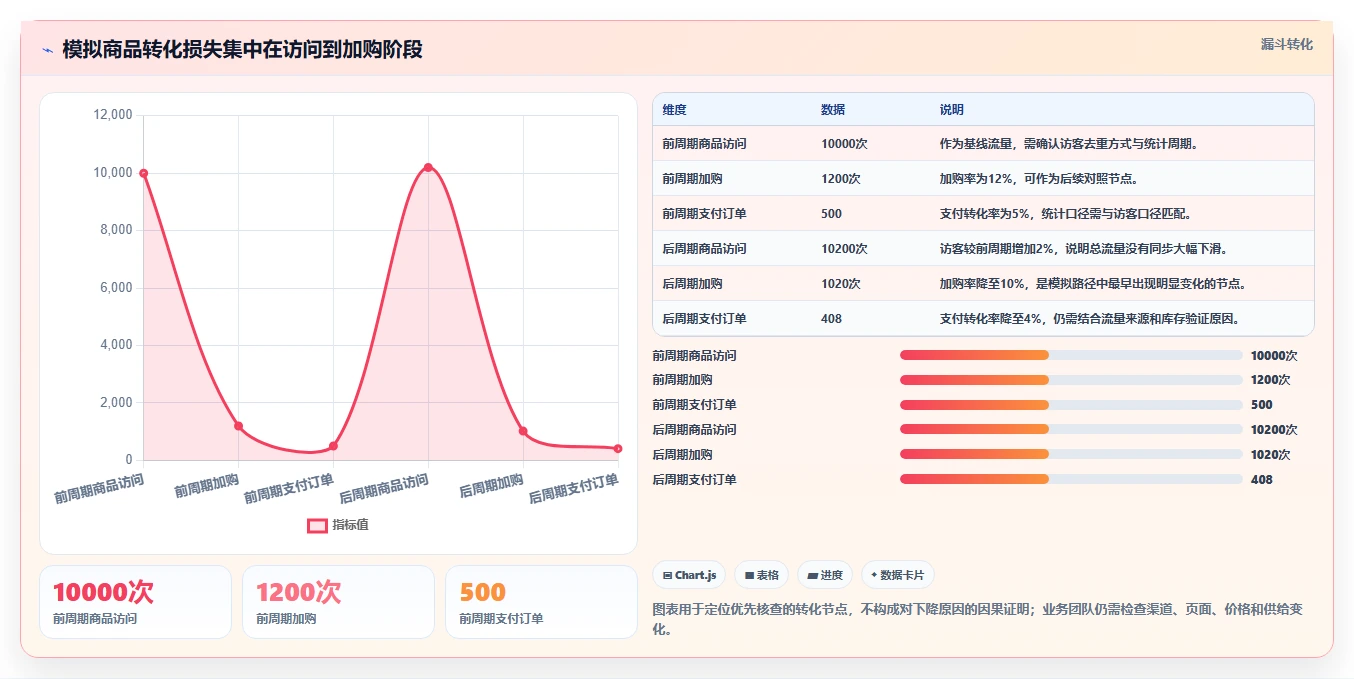Click the 10200次 table value
1354x679 pixels.
844,249
